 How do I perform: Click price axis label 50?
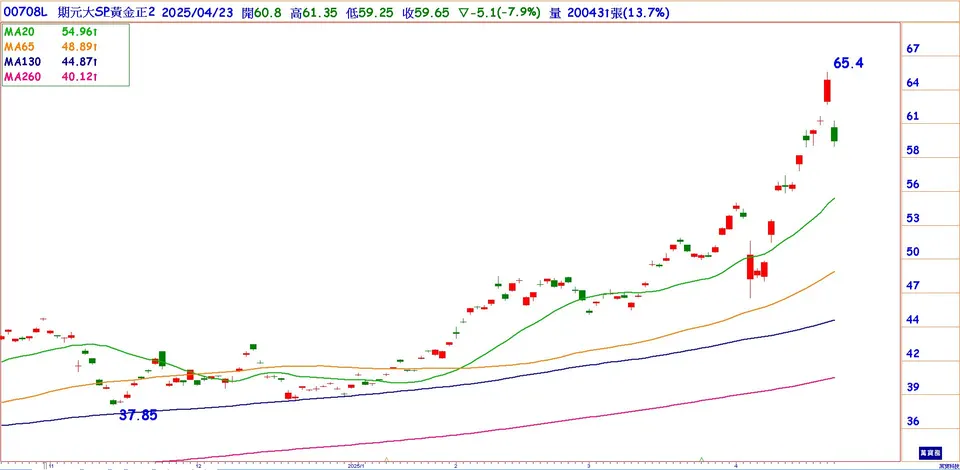pos(913,252)
